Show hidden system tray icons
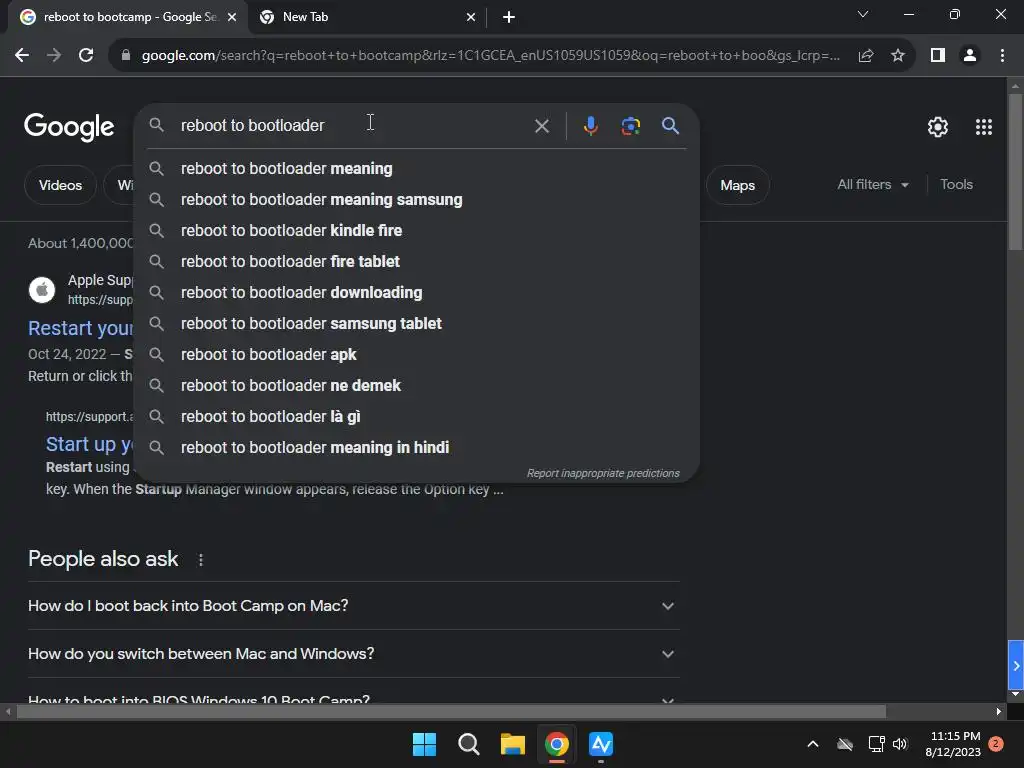This screenshot has width=1024, height=768. [x=812, y=744]
